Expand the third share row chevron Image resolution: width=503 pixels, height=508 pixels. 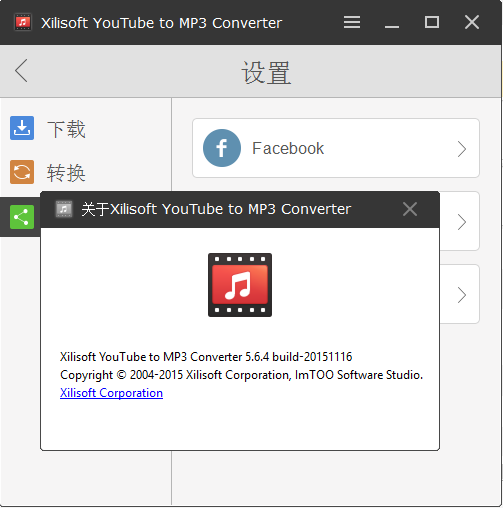point(462,295)
